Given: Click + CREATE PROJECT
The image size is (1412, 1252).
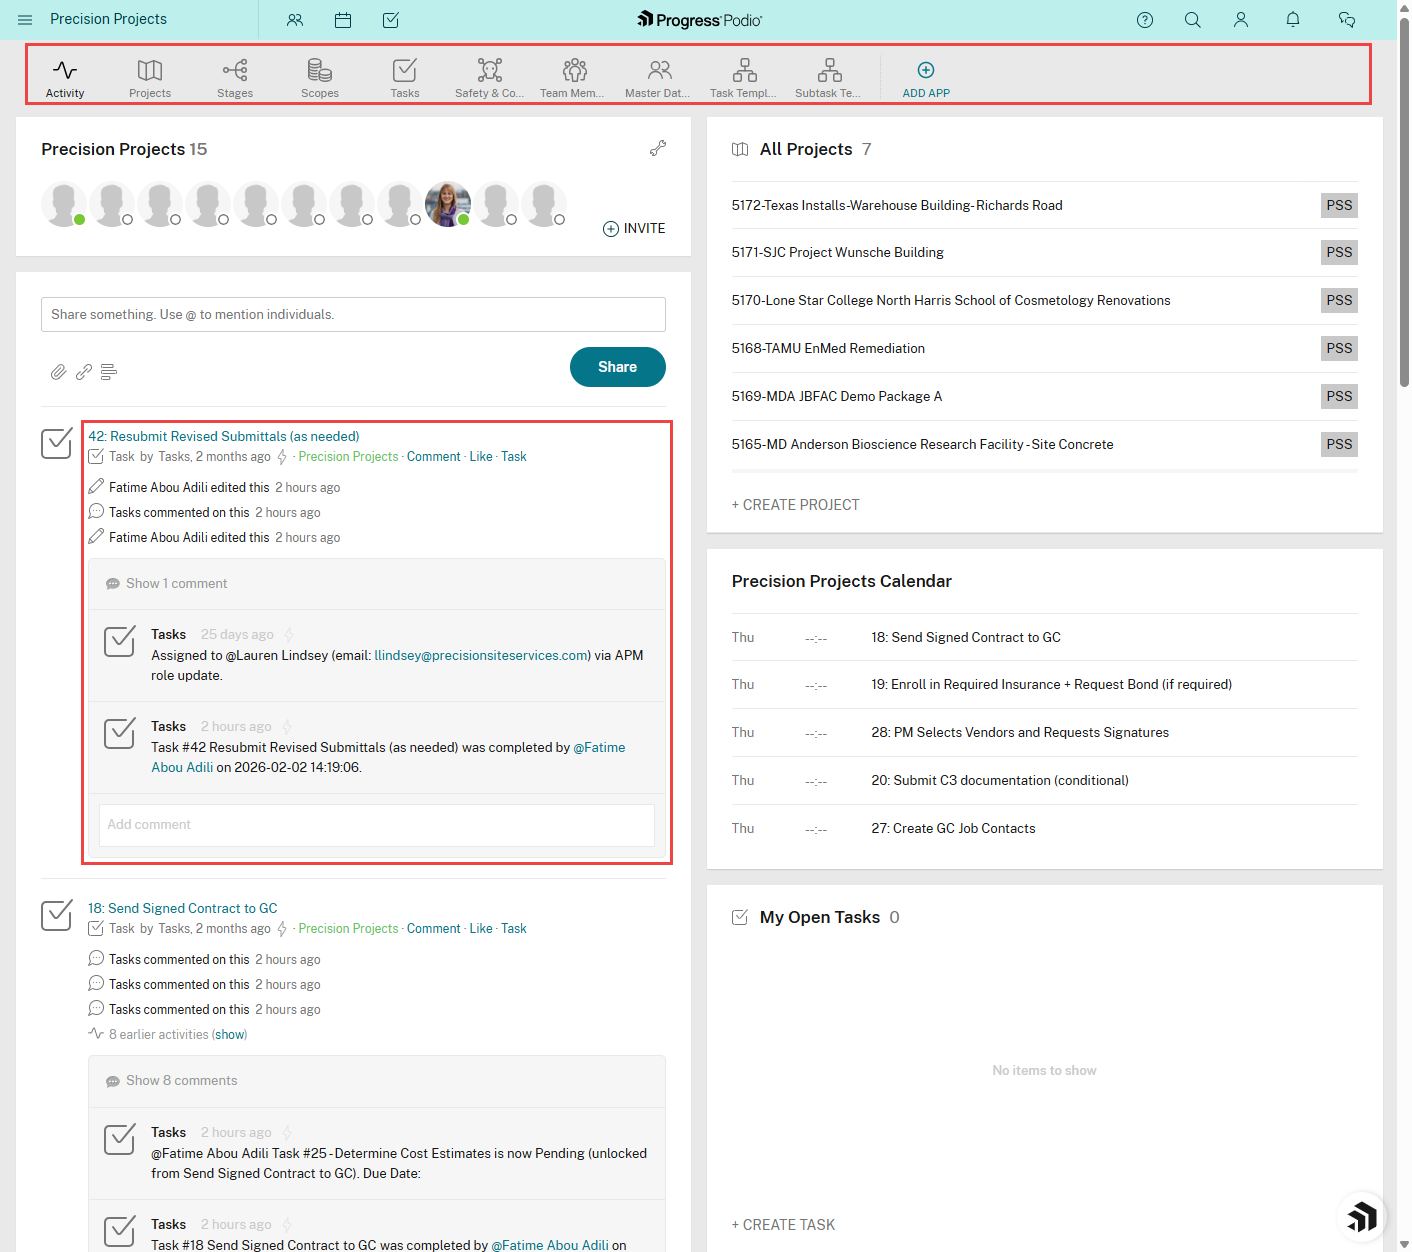Looking at the screenshot, I should point(796,505).
